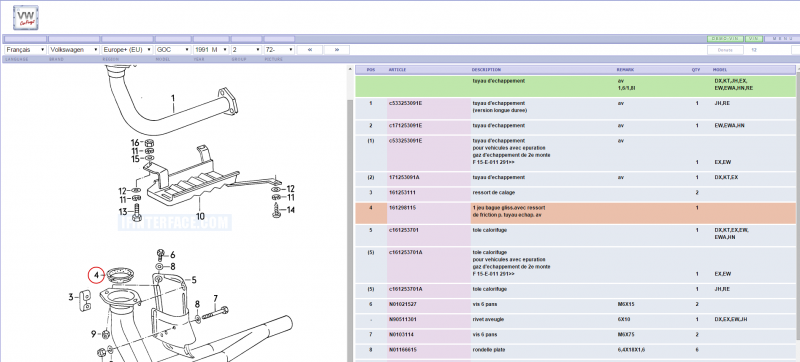The height and width of the screenshot is (362, 800).
Task: Click the VW catalog logo icon
Action: [x=26, y=17]
